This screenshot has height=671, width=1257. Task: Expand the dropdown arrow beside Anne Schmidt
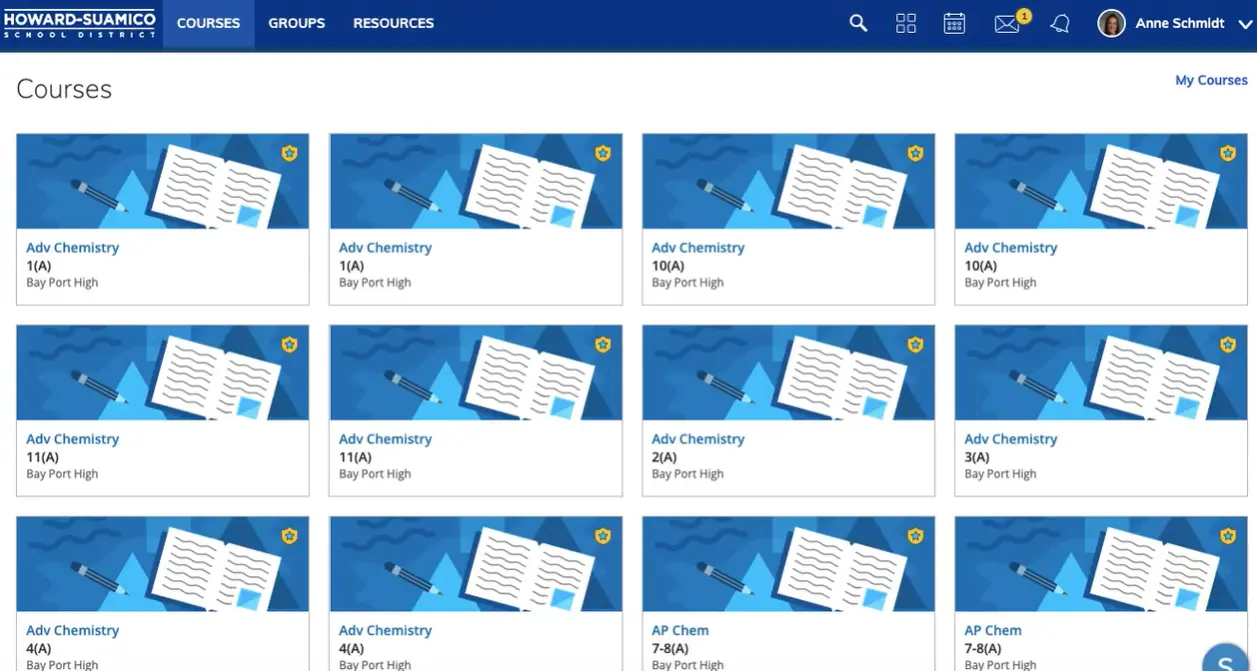(x=1245, y=24)
